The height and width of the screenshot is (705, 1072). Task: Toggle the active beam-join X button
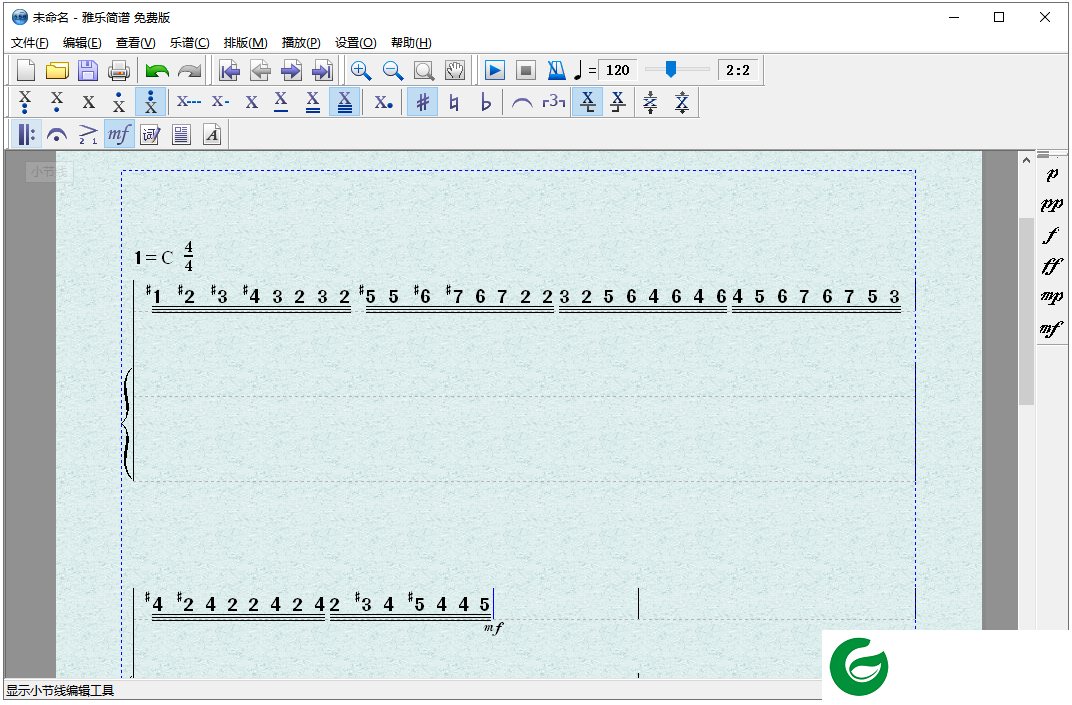[x=587, y=103]
